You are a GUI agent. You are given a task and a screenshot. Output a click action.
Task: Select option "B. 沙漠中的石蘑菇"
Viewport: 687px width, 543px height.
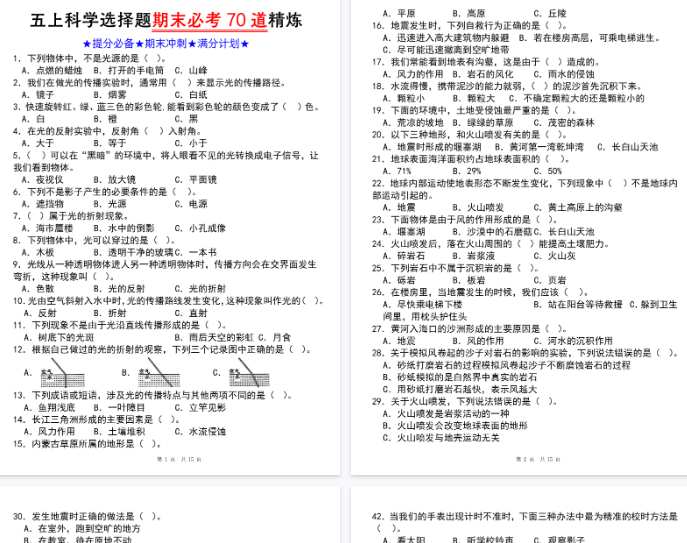point(492,232)
